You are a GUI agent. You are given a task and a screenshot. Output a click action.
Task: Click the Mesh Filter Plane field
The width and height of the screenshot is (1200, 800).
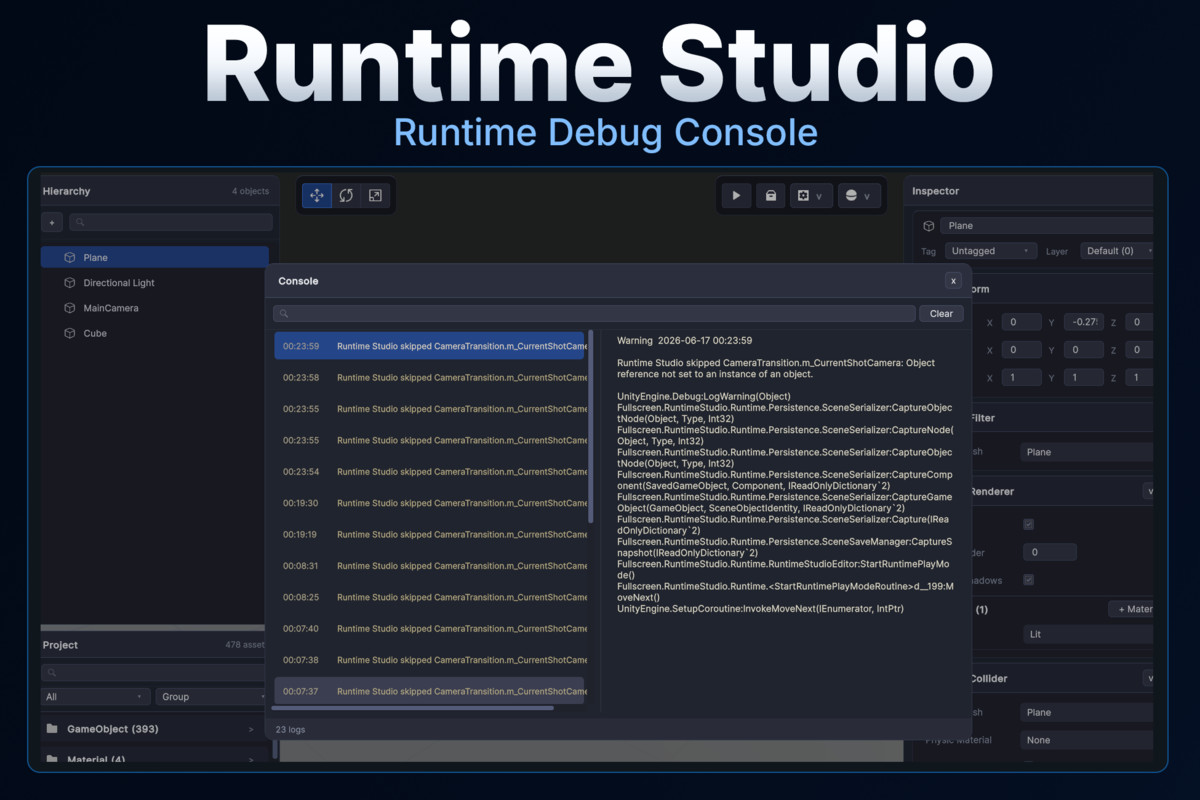pos(1088,452)
